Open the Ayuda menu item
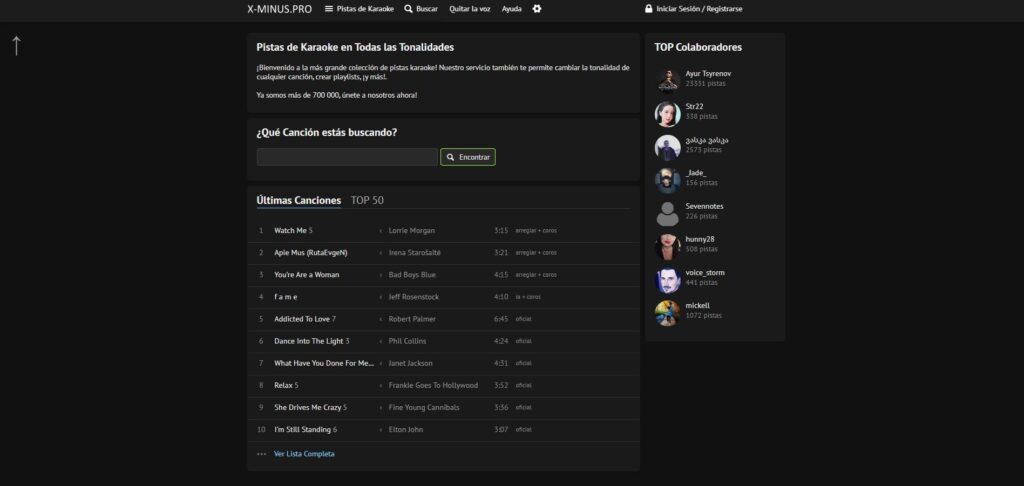This screenshot has height=486, width=1024. [x=511, y=9]
